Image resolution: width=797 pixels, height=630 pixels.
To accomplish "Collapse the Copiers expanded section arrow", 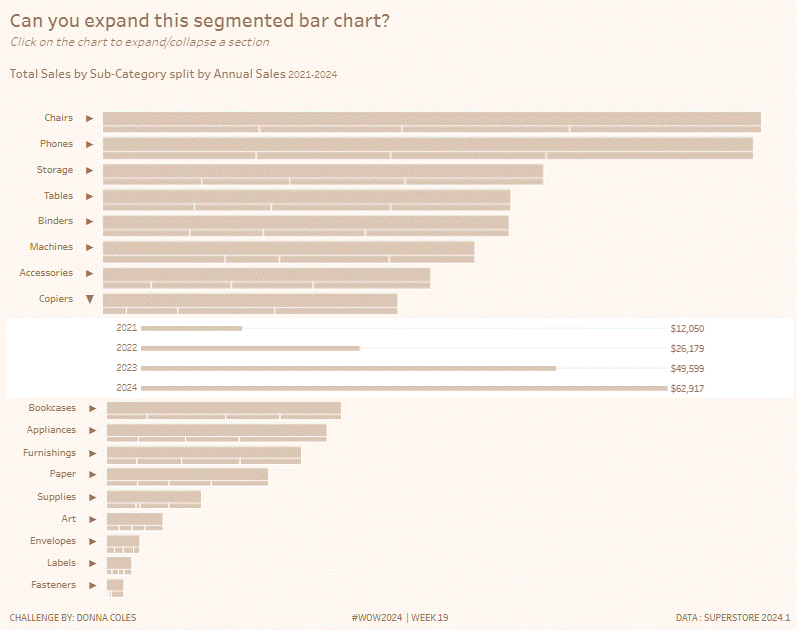I will (89, 299).
